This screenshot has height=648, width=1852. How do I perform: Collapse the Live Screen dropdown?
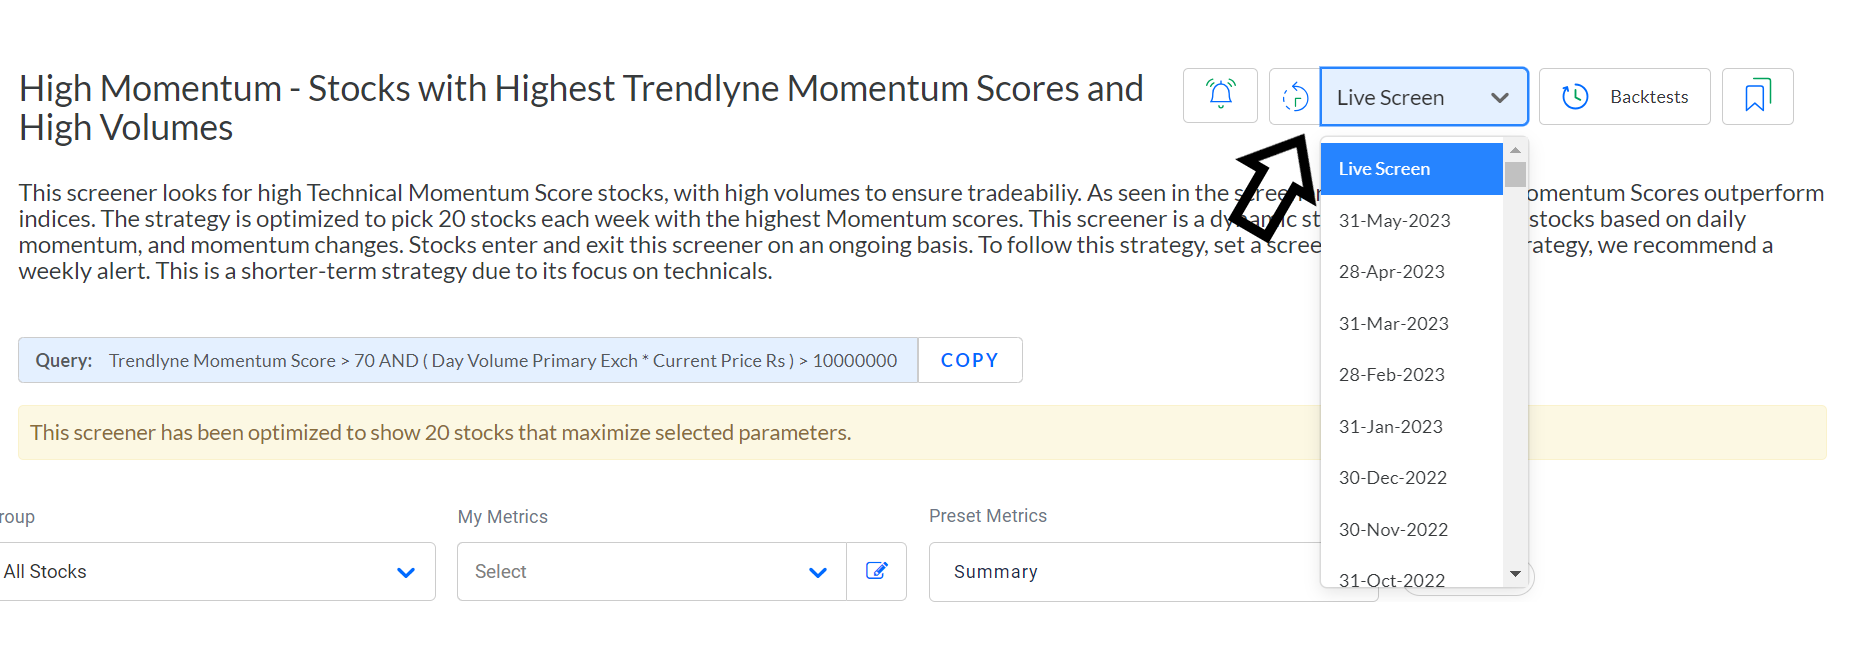[1424, 97]
